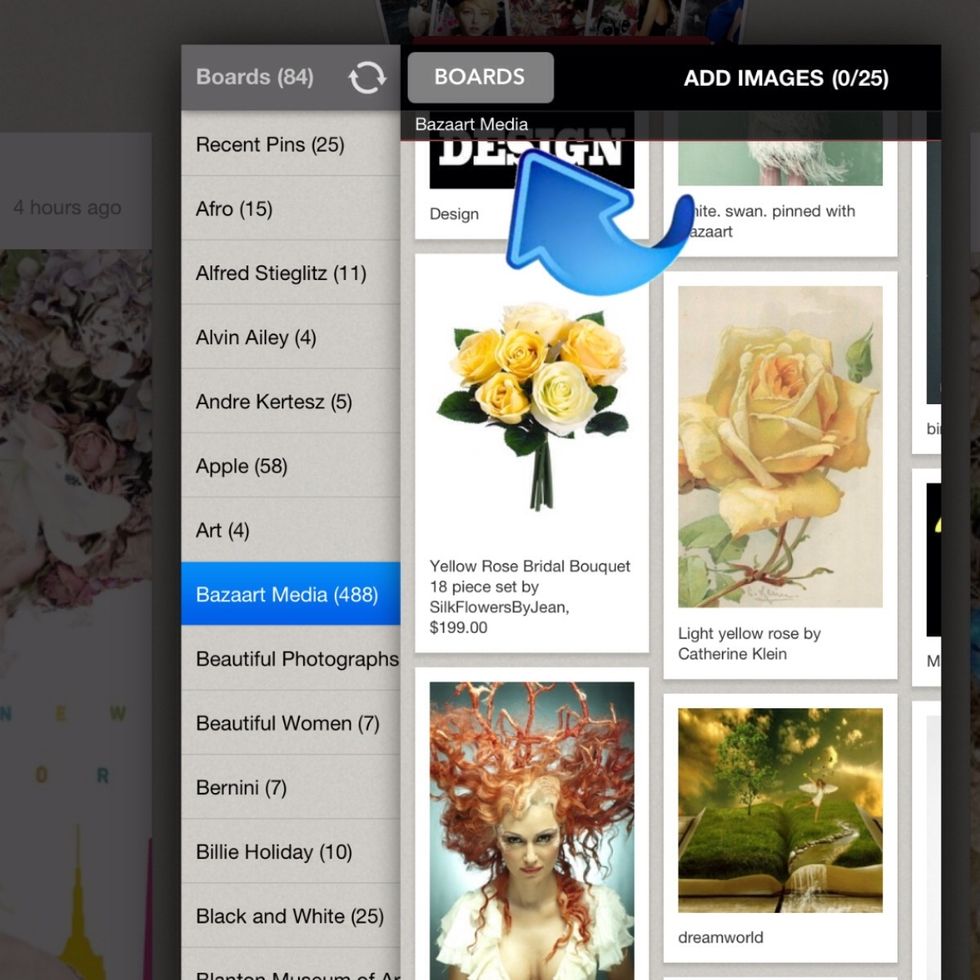Choose the Beautiful Women (7) board
Screen dimensions: 980x980
pos(291,723)
